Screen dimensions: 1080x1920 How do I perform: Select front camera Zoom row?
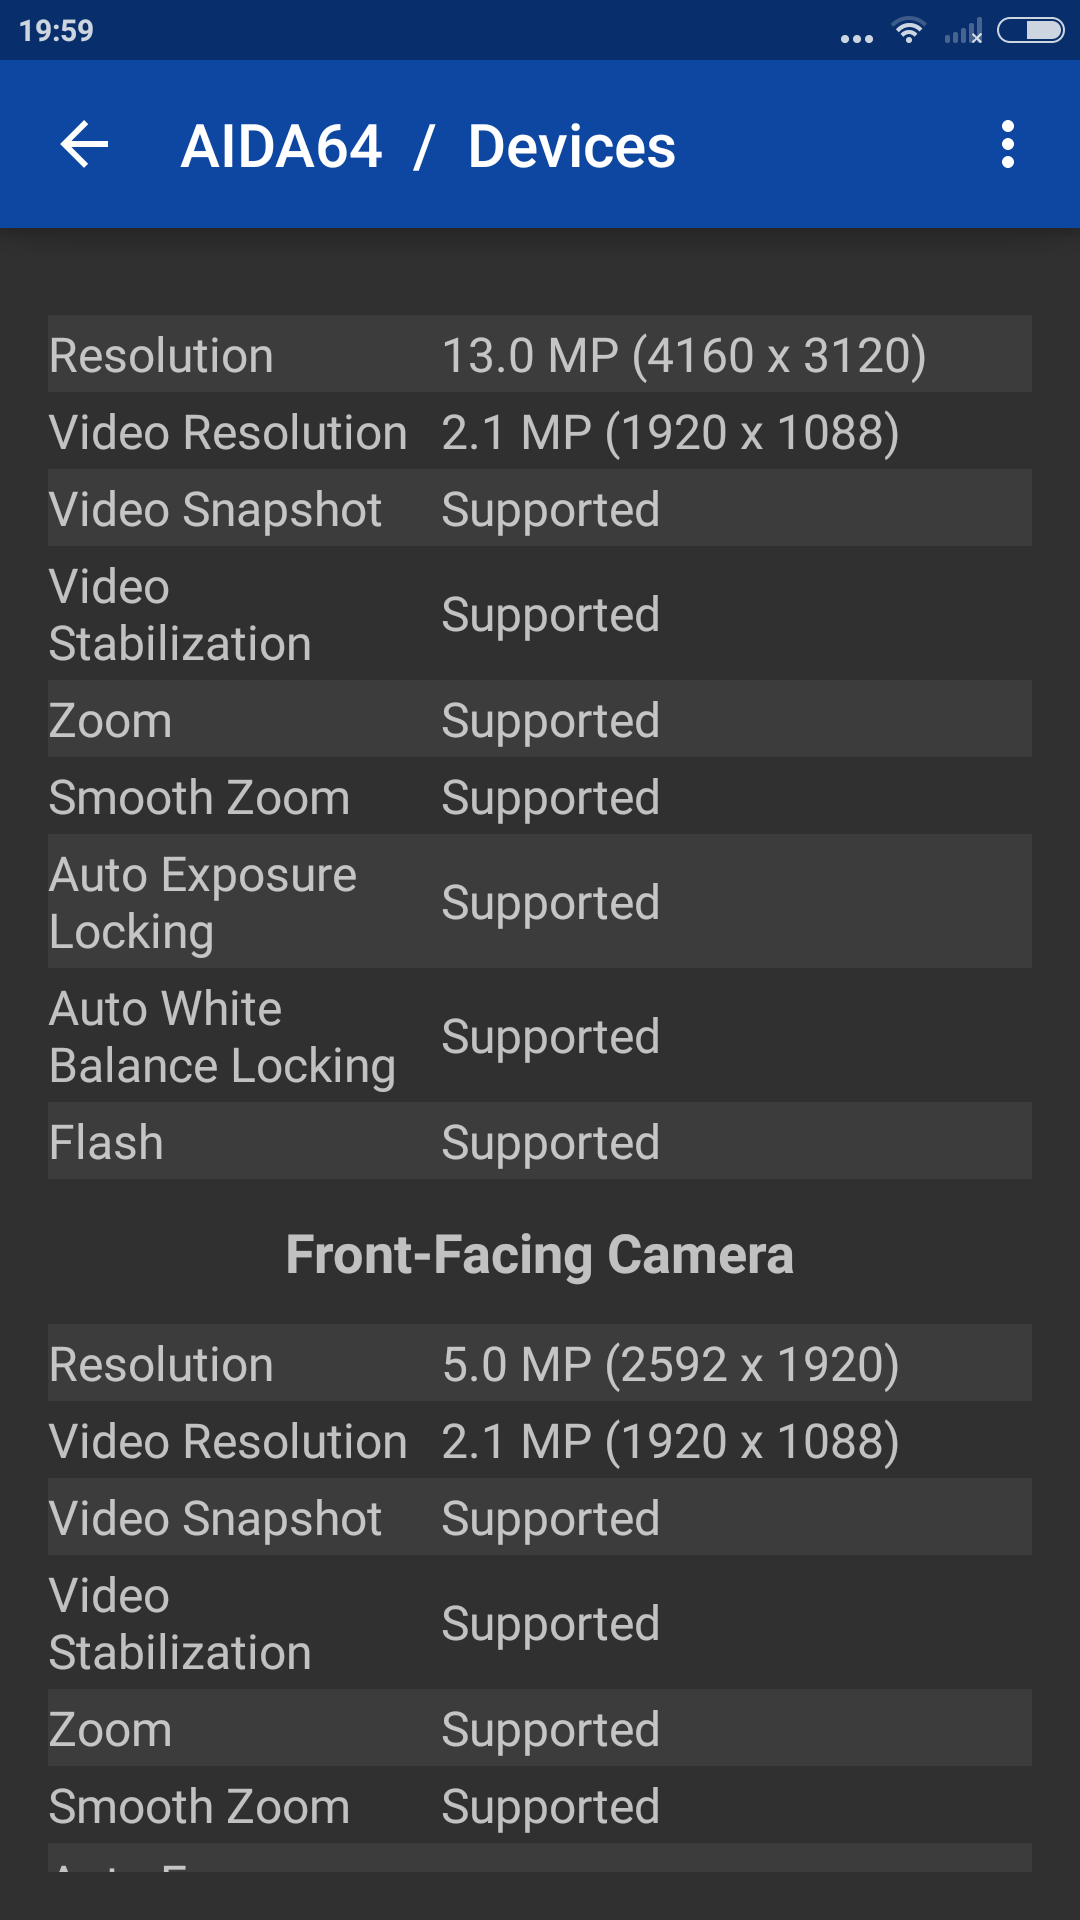[x=540, y=1729]
